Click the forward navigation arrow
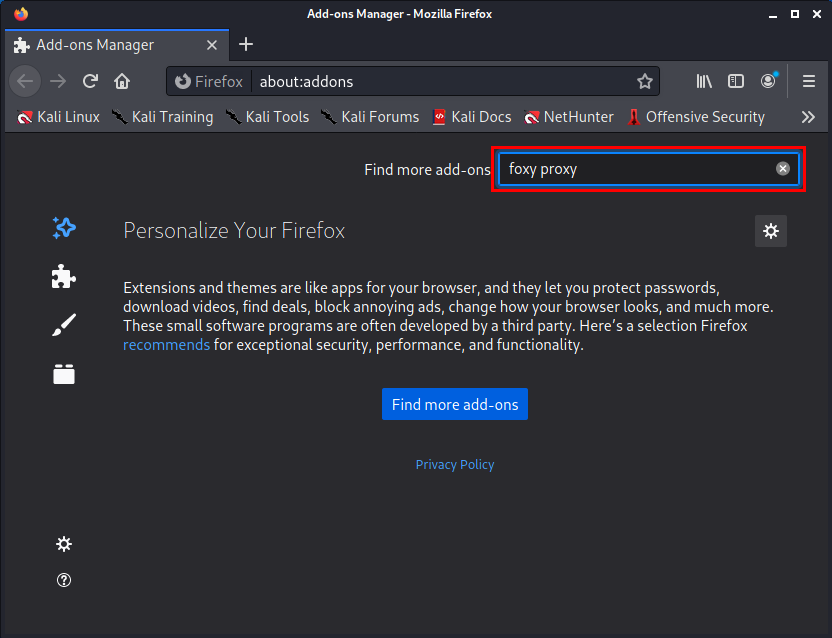This screenshot has height=638, width=832. coord(58,81)
